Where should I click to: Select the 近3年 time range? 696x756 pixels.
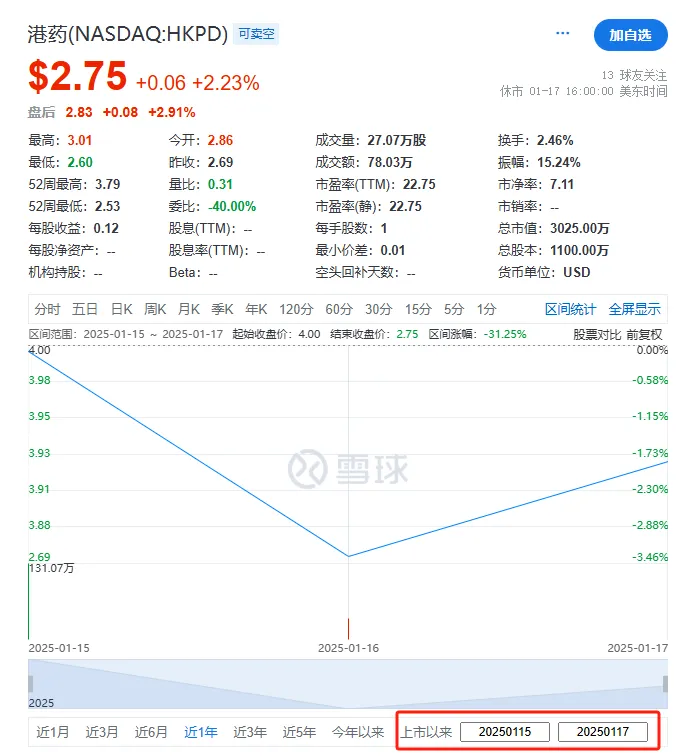(x=250, y=732)
